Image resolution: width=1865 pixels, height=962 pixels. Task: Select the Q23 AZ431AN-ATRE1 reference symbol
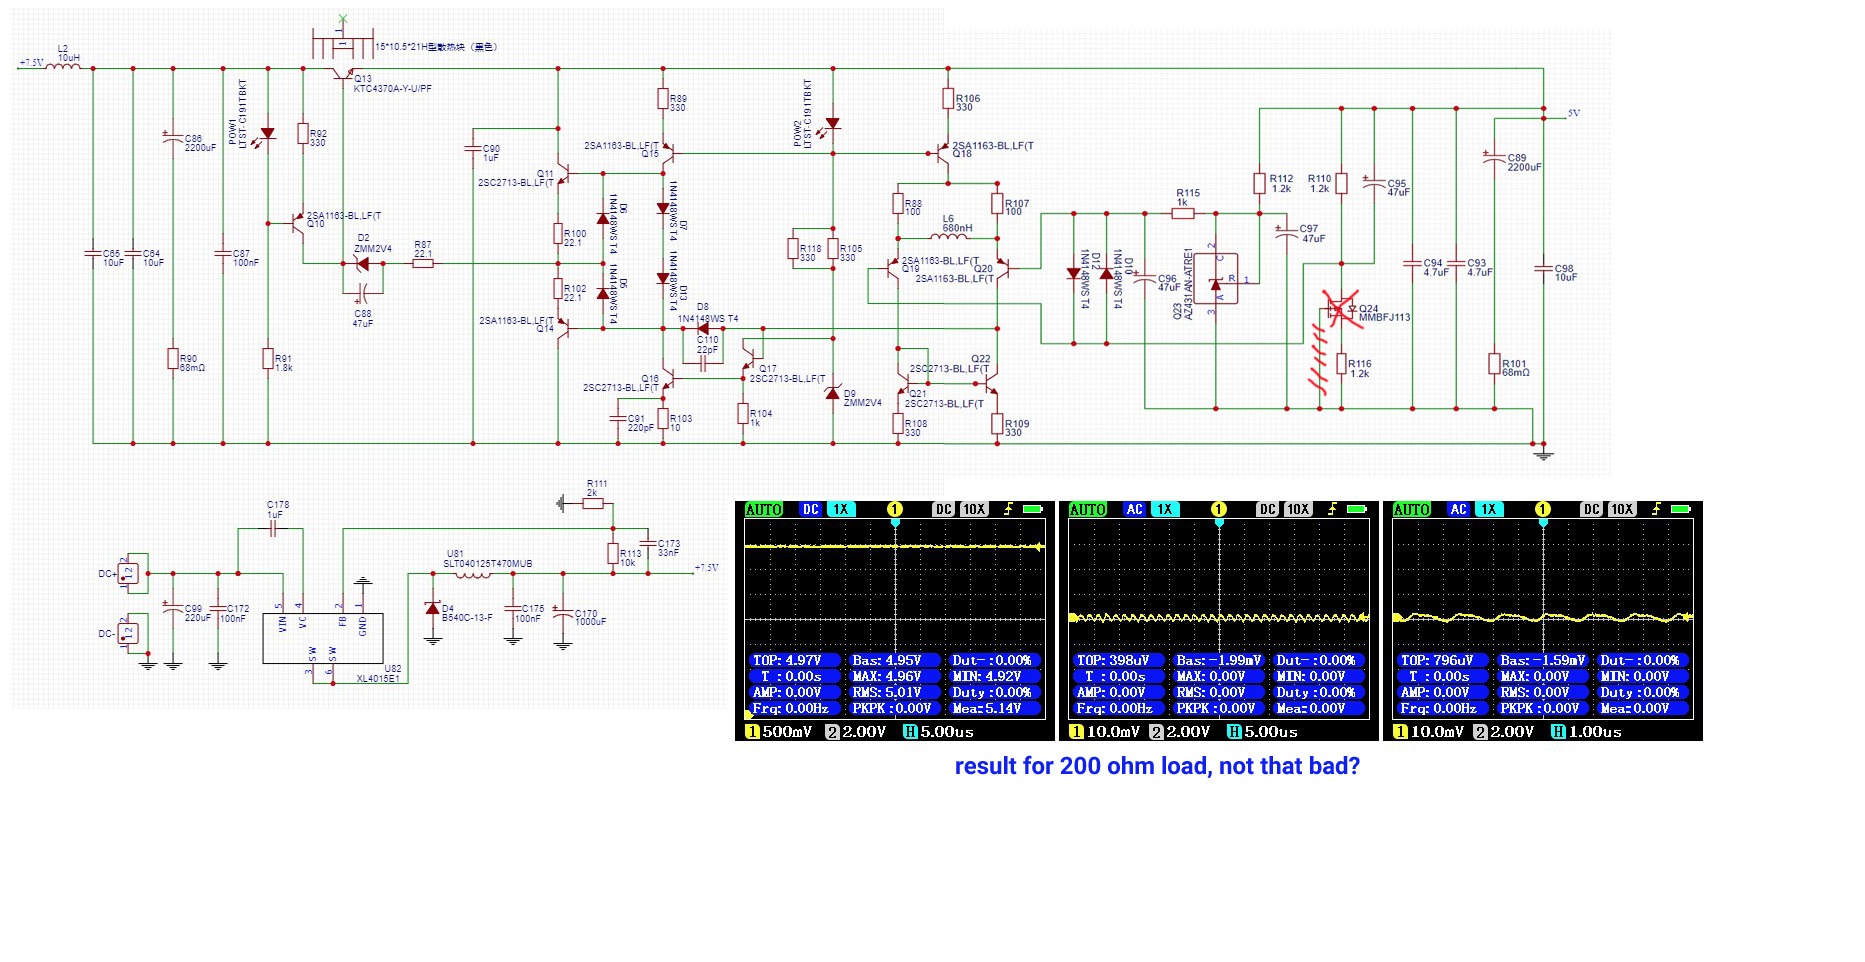tap(1216, 279)
